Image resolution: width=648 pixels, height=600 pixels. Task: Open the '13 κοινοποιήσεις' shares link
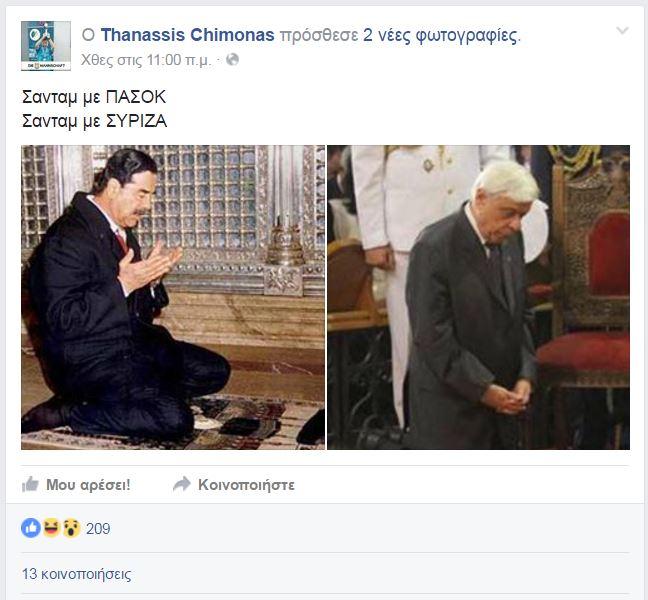76,574
